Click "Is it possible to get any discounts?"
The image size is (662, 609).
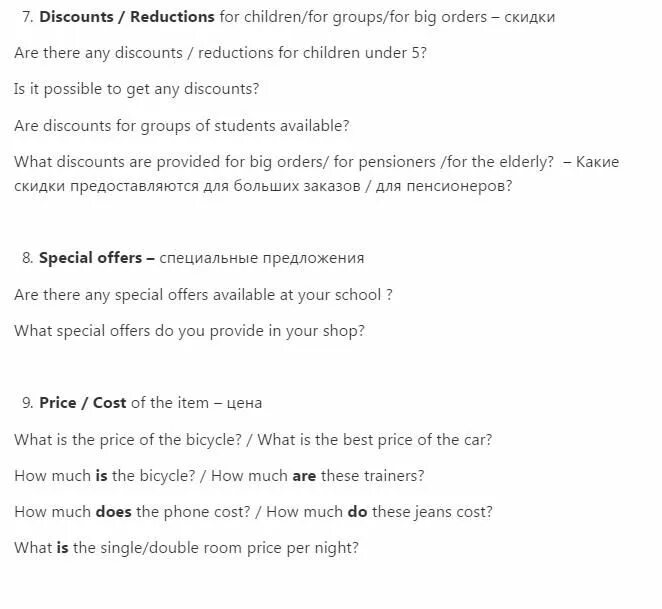tap(136, 89)
